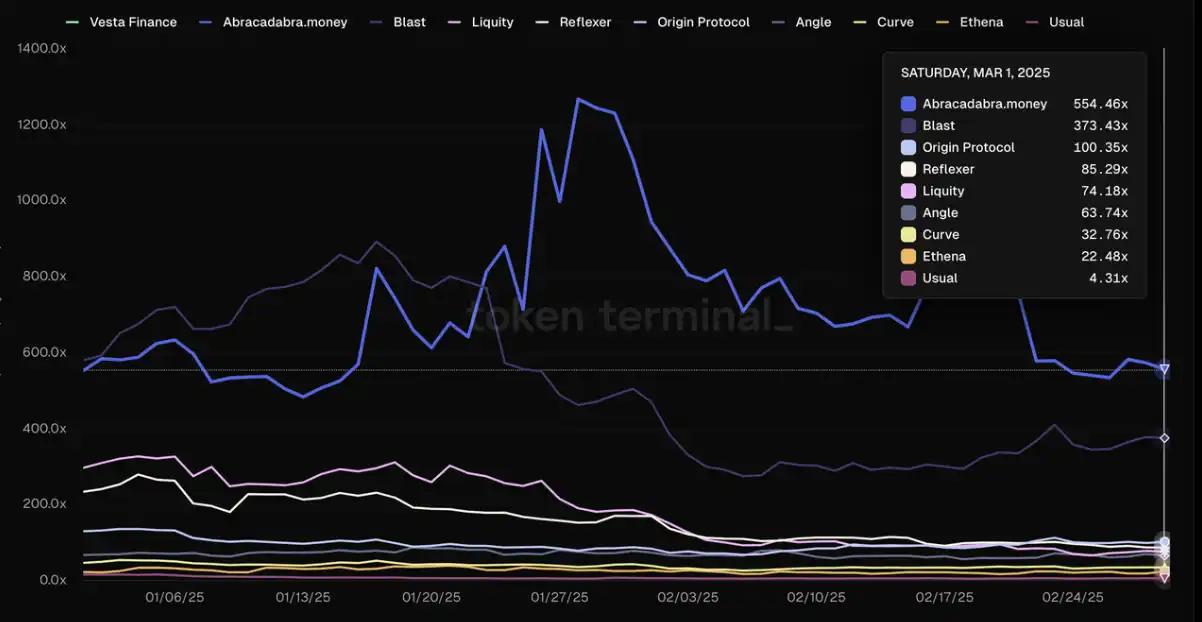1202x622 pixels.
Task: Click Abracadabra.money color swatch in tooltip
Action: 908,104
